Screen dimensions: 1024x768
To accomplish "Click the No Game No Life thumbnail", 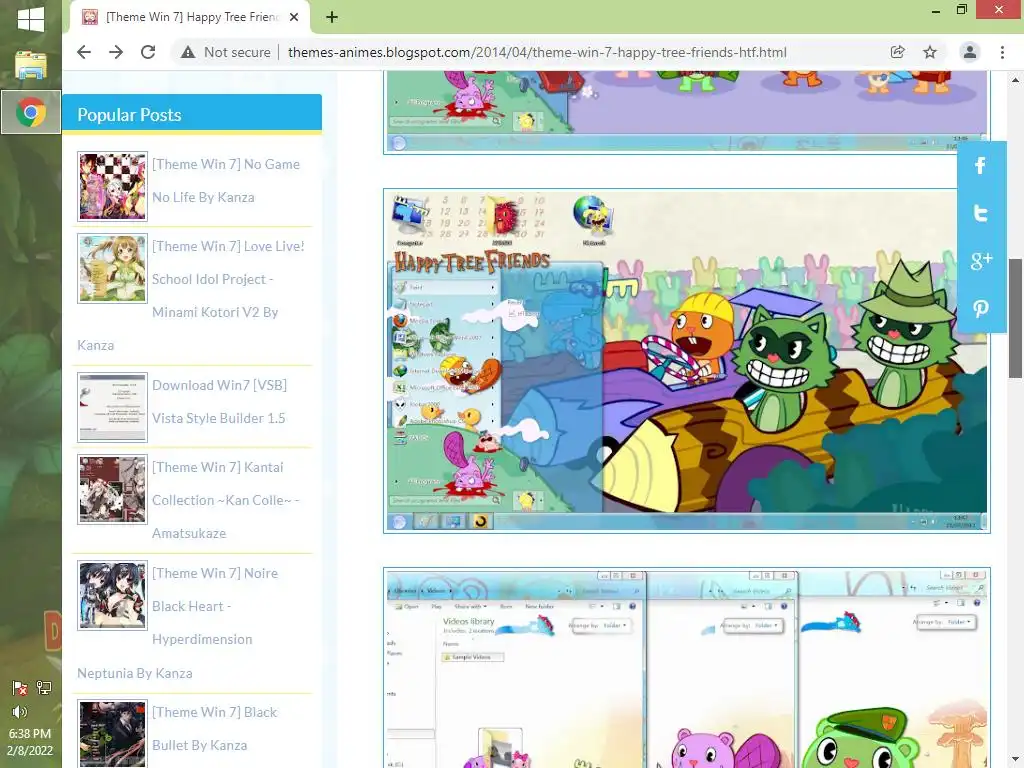I will coord(112,186).
